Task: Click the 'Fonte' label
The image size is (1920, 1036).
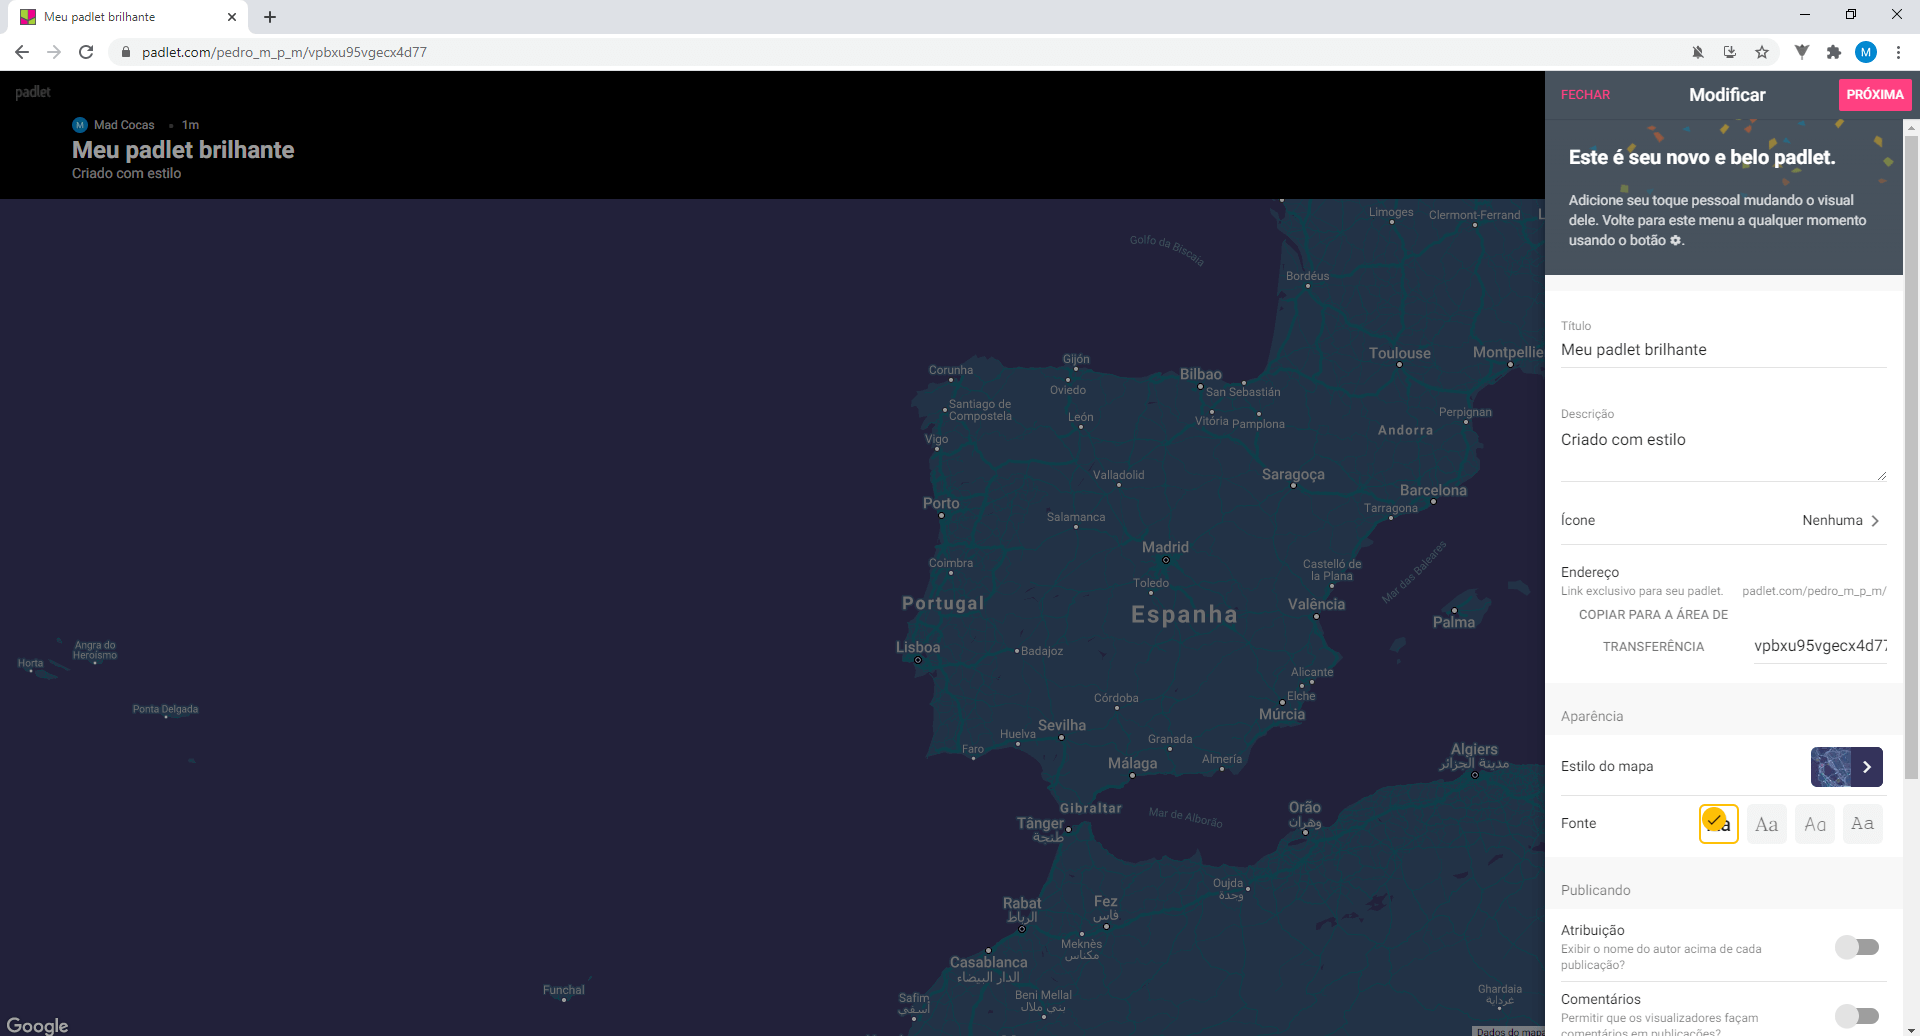Action: pos(1578,824)
